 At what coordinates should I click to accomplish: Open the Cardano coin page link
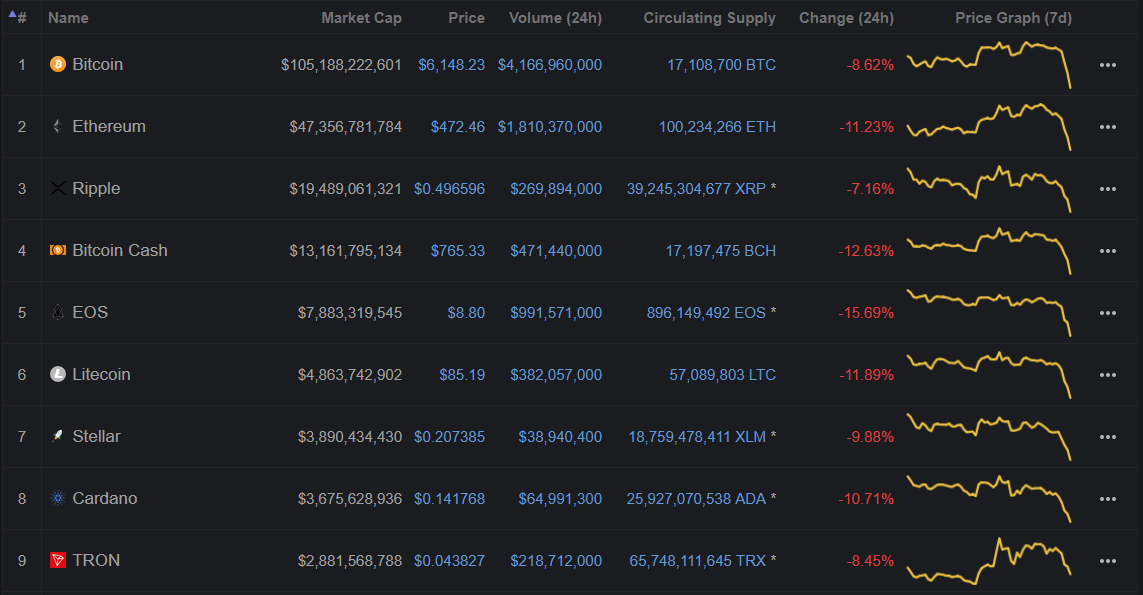[x=104, y=498]
